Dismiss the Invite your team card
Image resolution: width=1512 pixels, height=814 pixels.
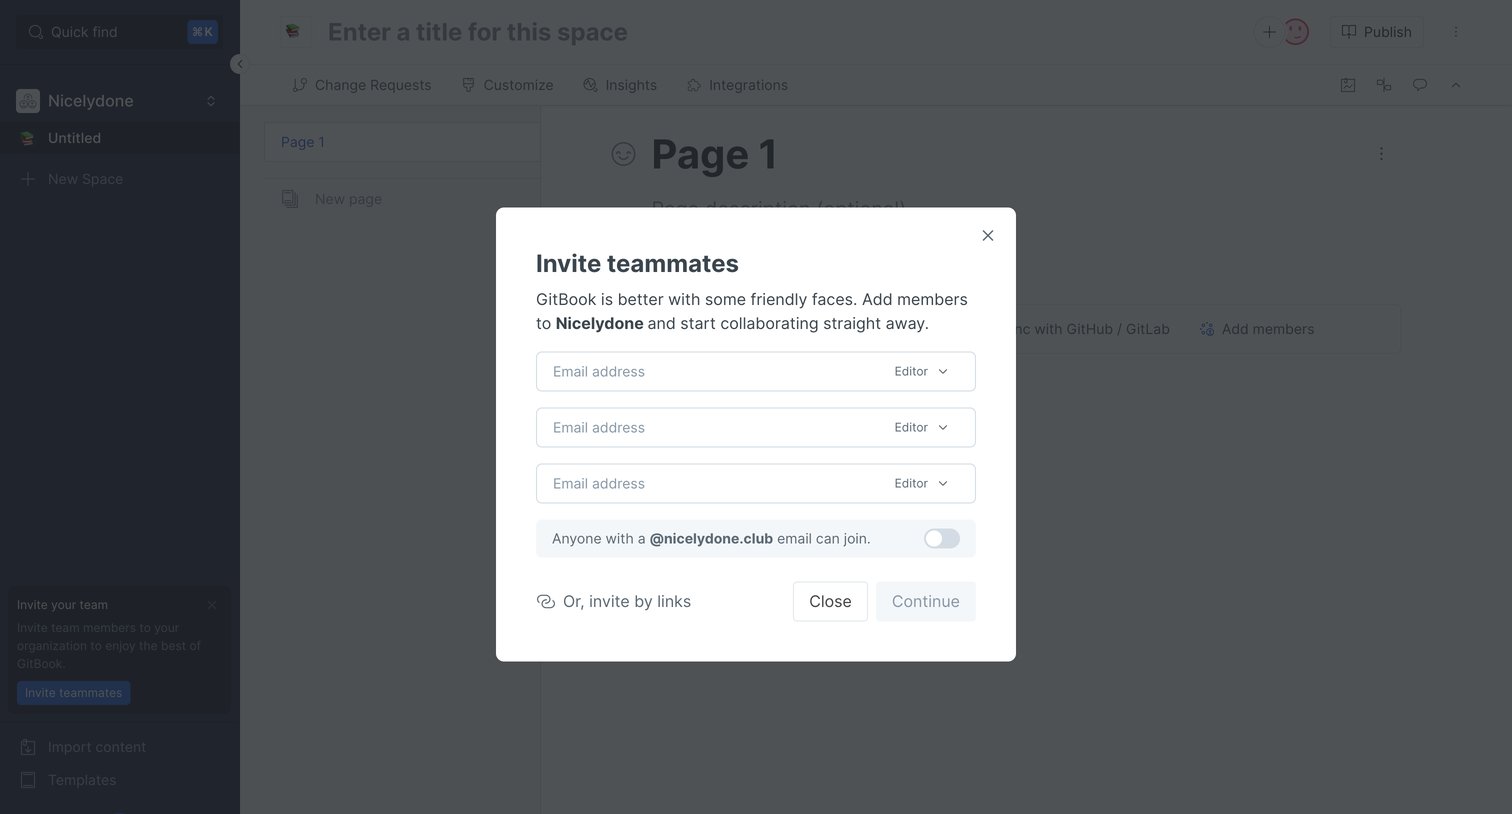click(x=212, y=605)
